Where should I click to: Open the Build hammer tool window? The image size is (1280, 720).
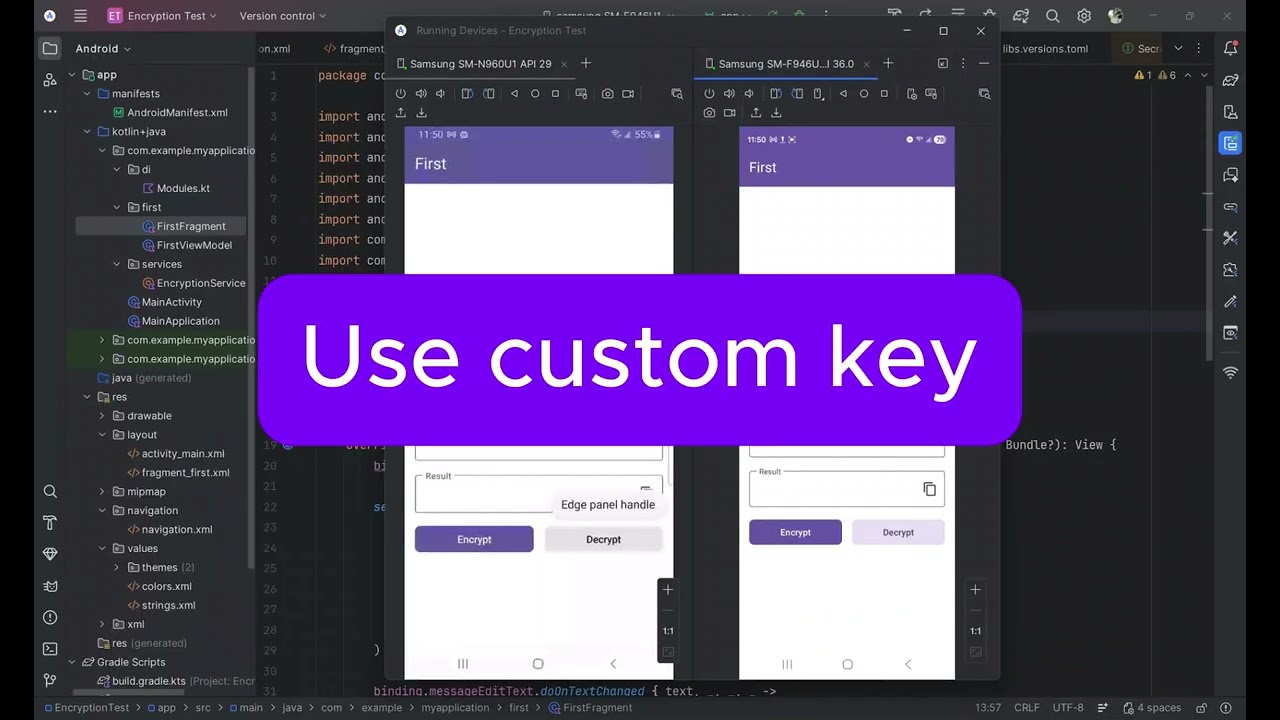(50, 523)
